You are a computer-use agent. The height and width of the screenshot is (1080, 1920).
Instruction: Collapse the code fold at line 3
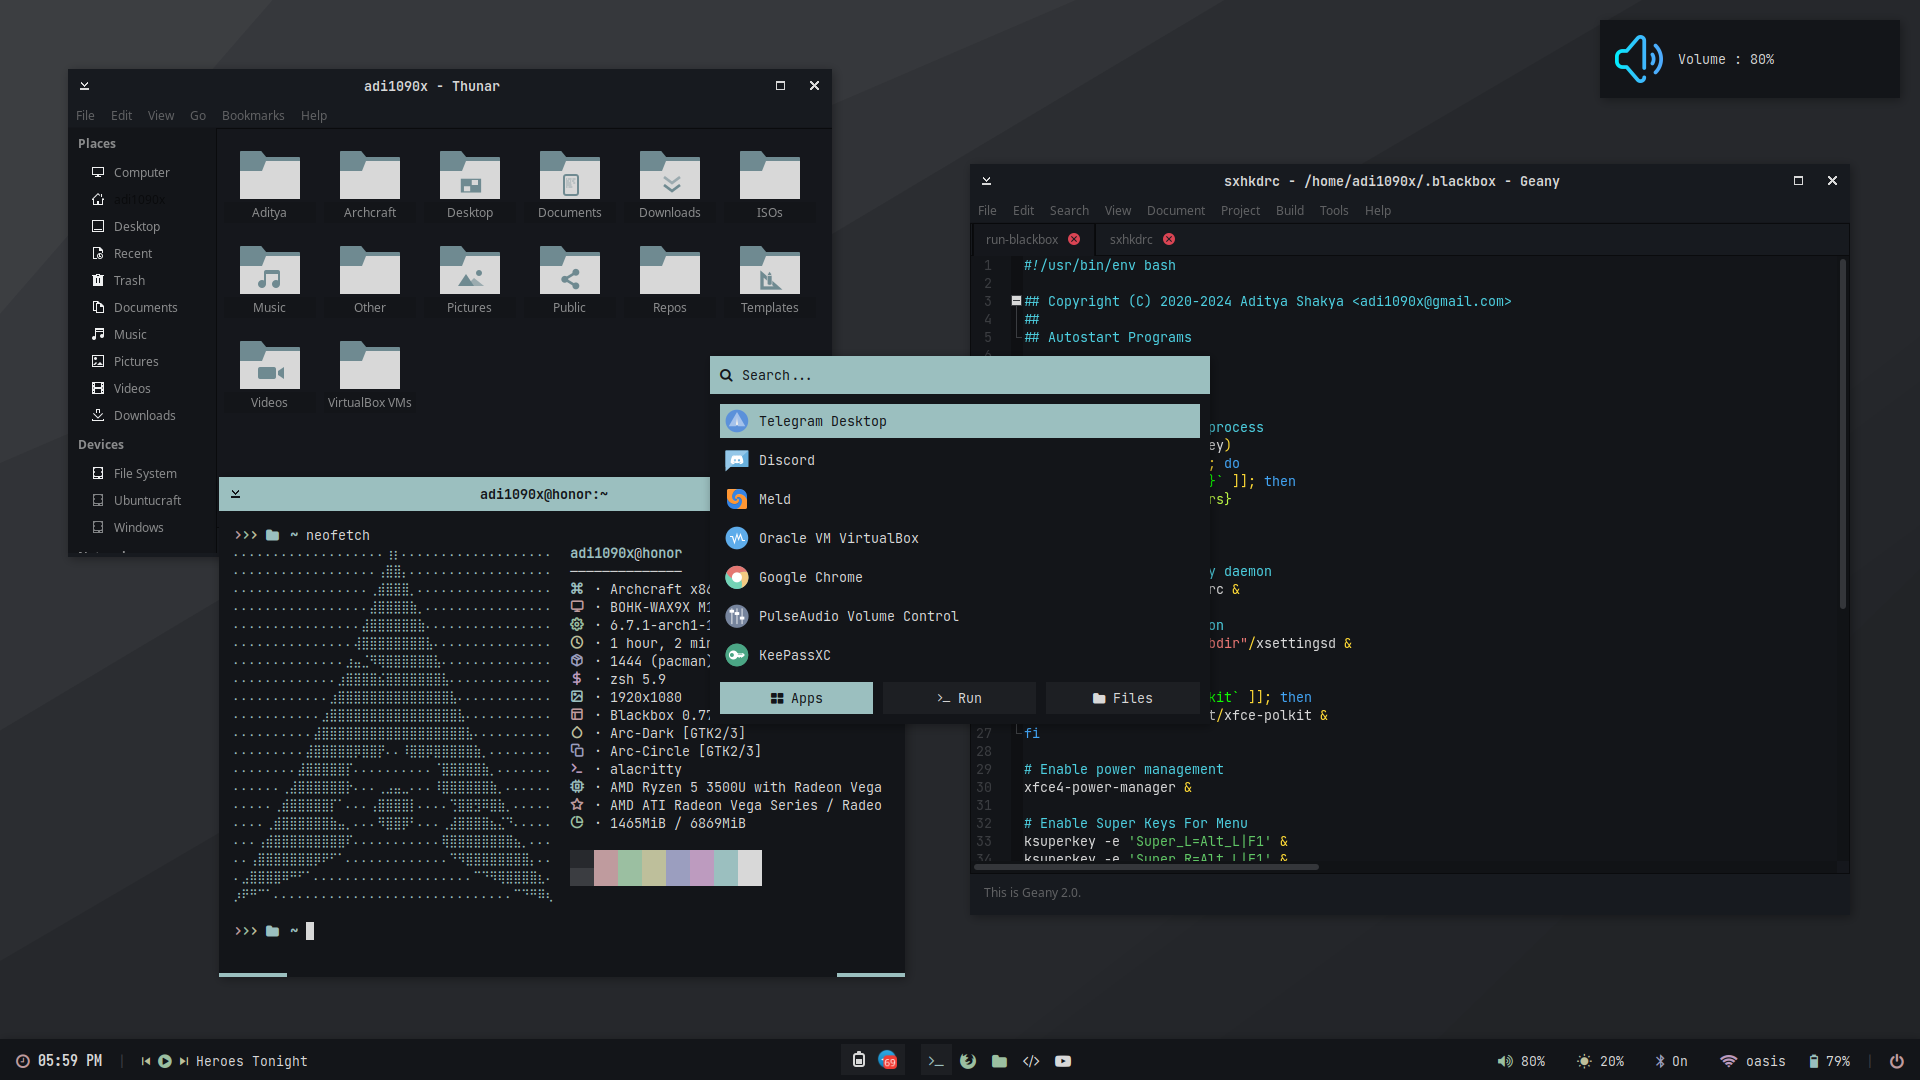(1016, 301)
